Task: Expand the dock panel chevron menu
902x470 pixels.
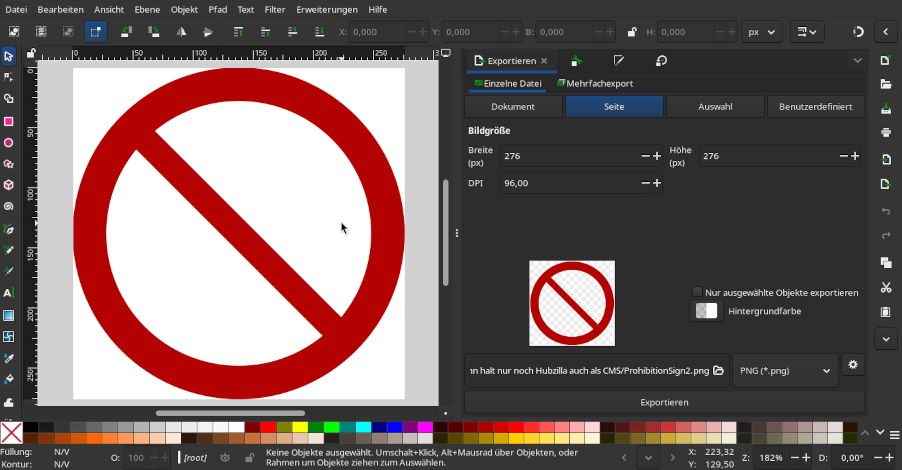Action: [857, 61]
